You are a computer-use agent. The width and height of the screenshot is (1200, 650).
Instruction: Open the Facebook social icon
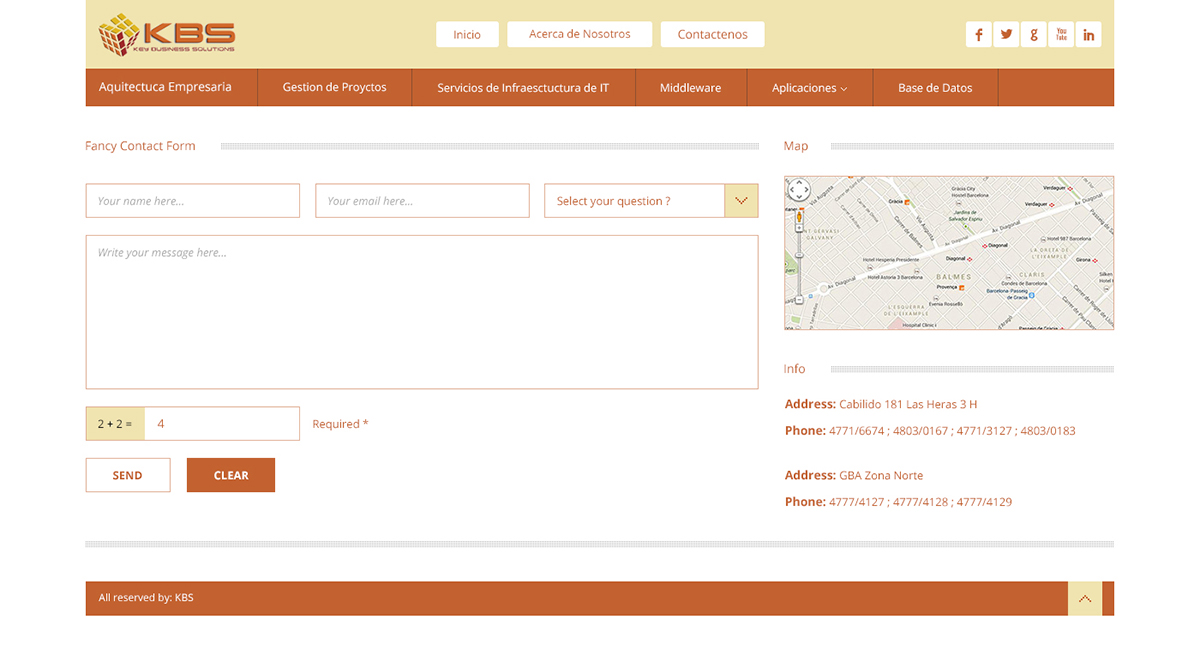point(978,35)
